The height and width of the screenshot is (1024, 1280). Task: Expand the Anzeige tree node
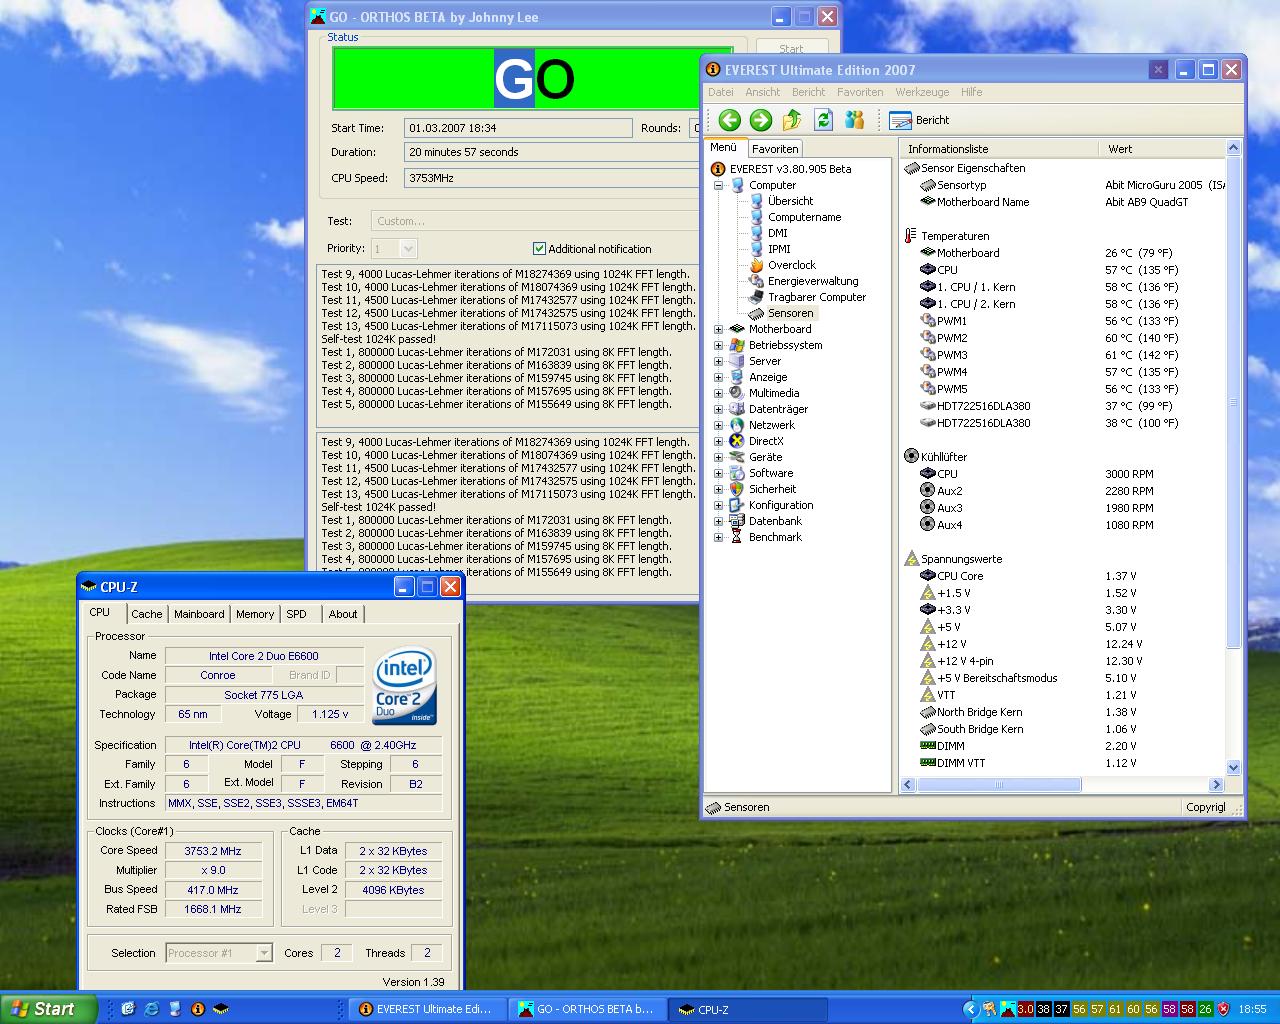click(x=718, y=377)
